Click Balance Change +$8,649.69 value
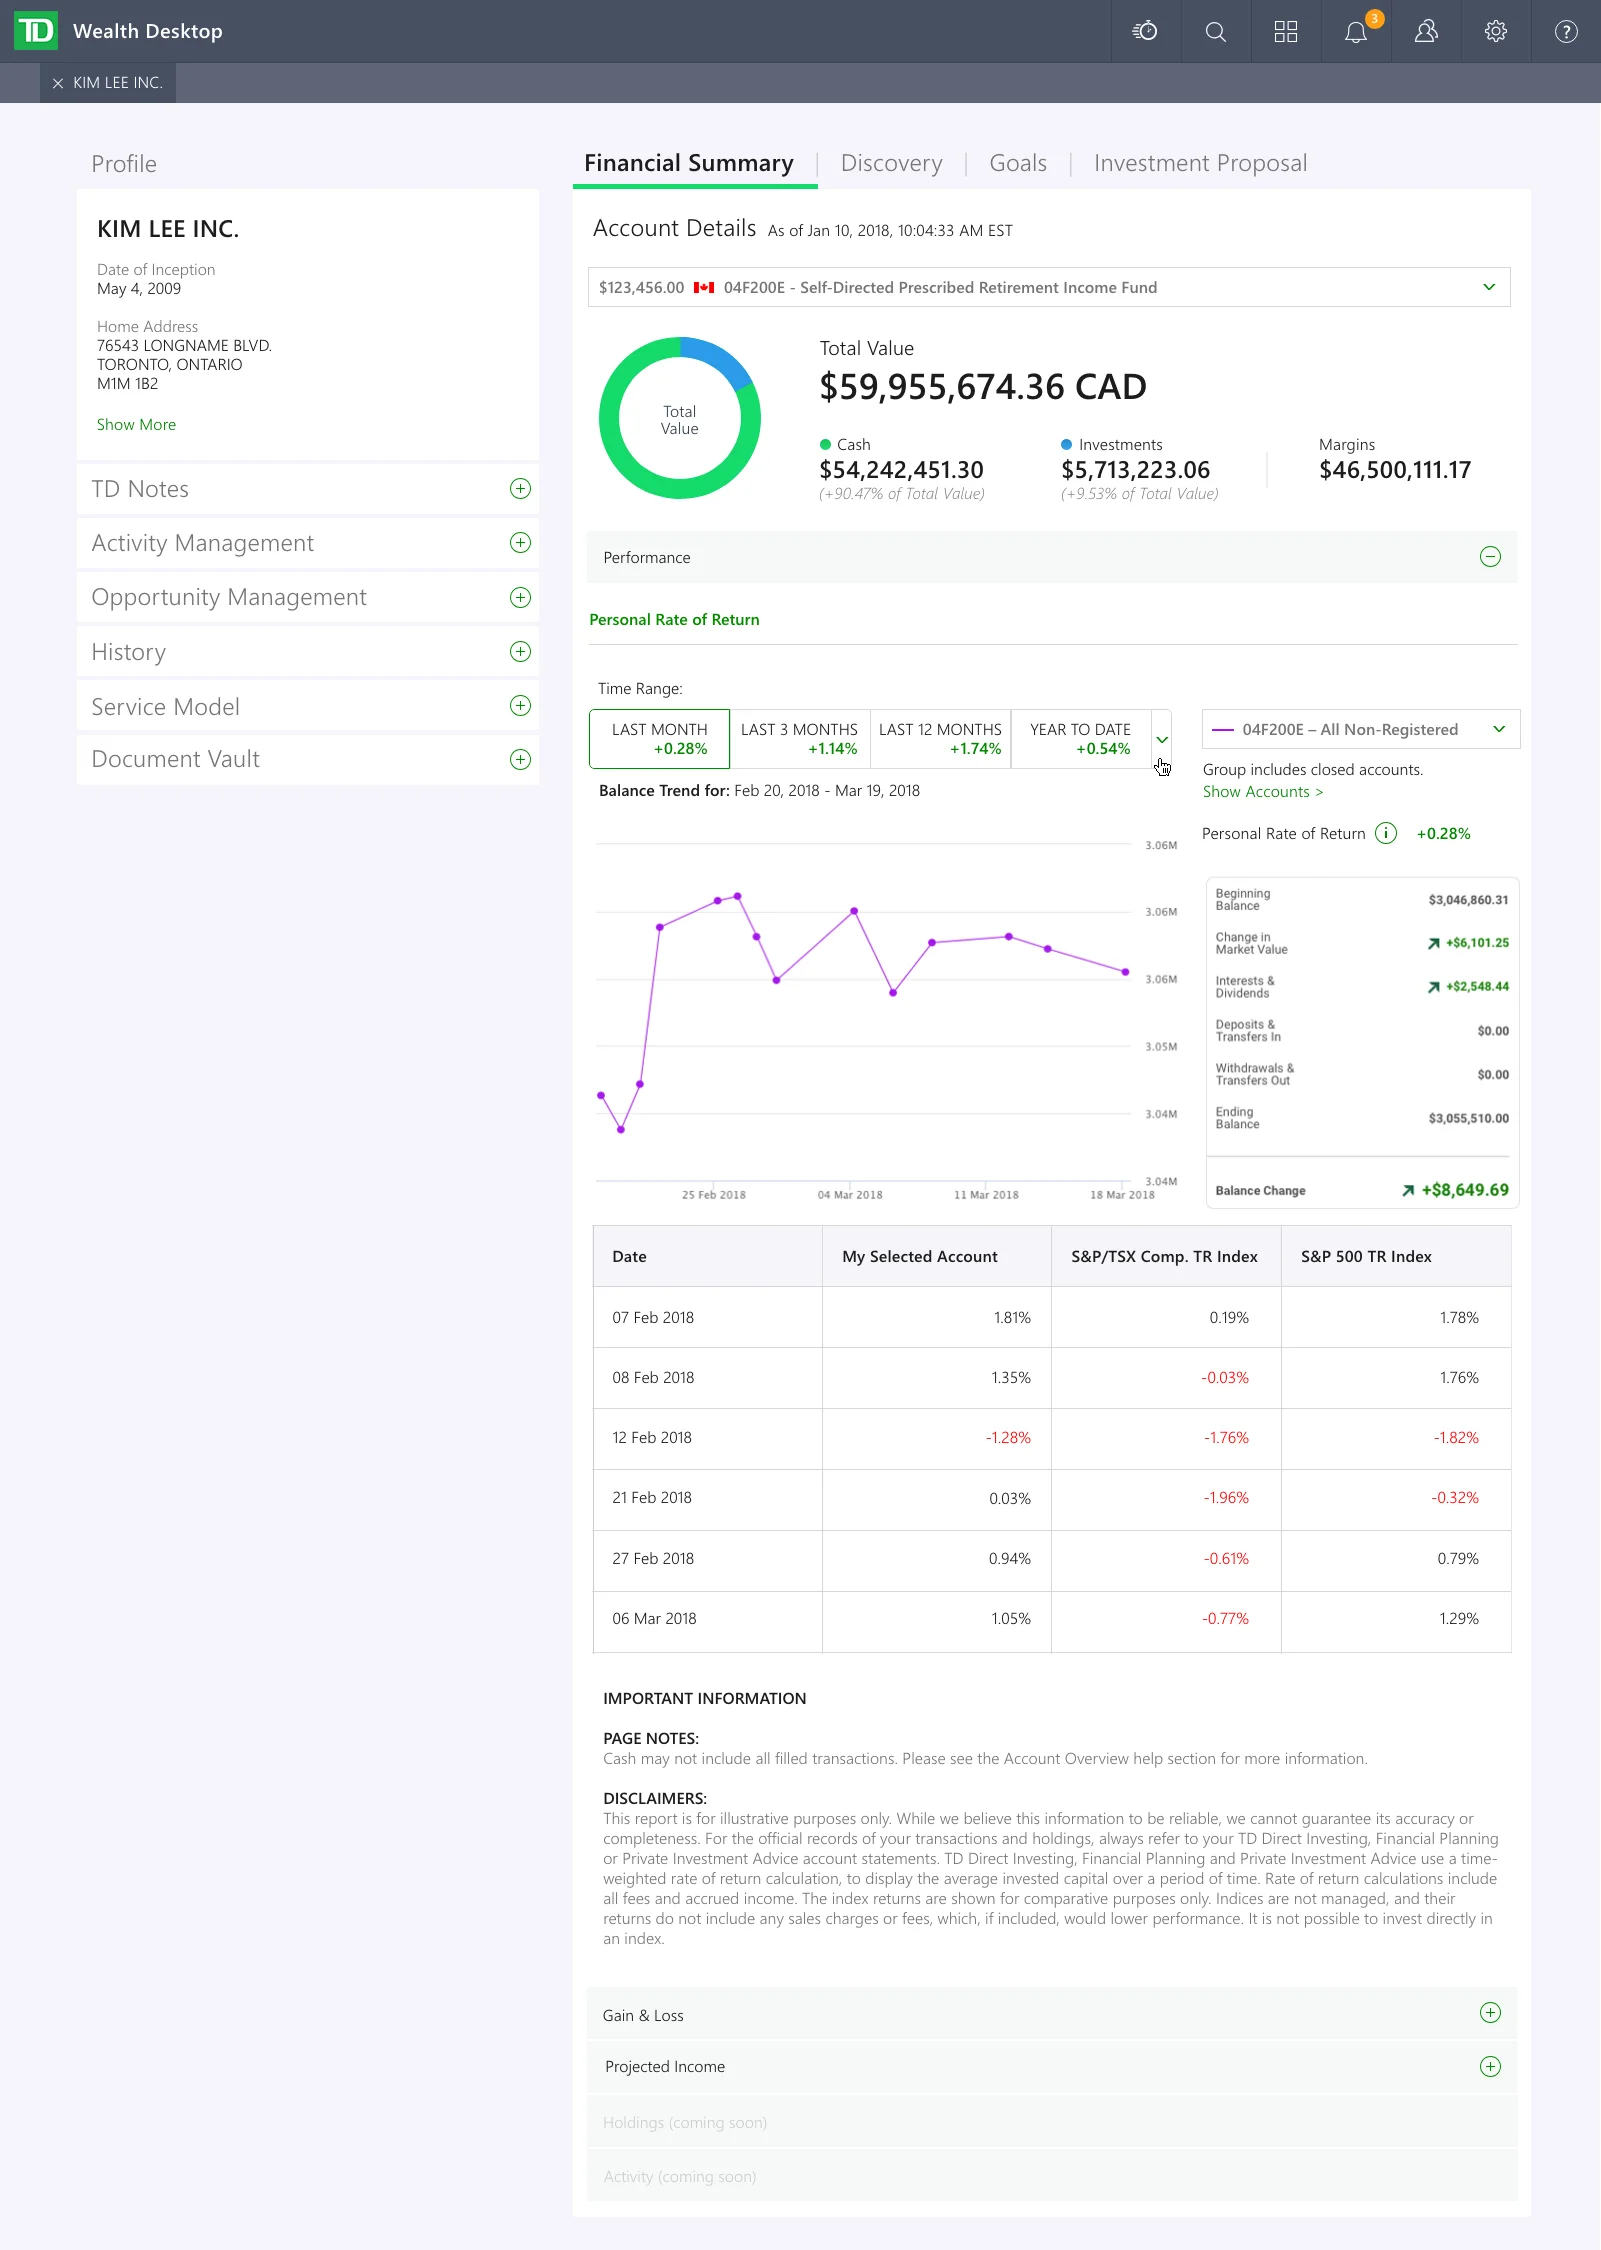 (x=1464, y=1190)
